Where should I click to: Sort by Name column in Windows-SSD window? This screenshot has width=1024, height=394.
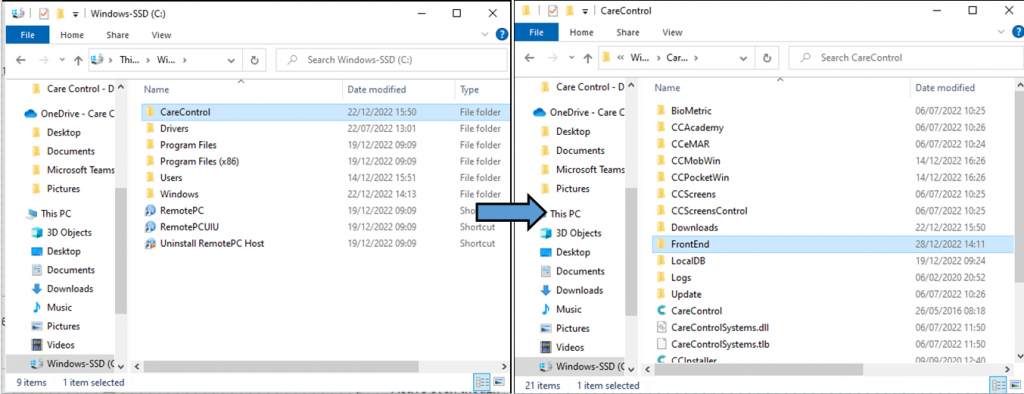(156, 90)
